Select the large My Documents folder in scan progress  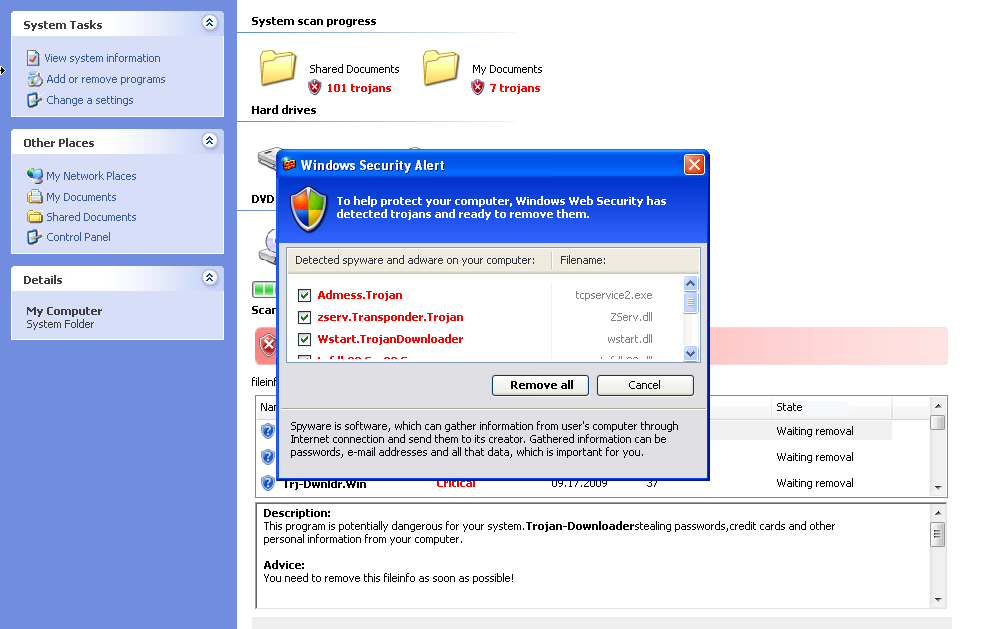click(x=441, y=68)
